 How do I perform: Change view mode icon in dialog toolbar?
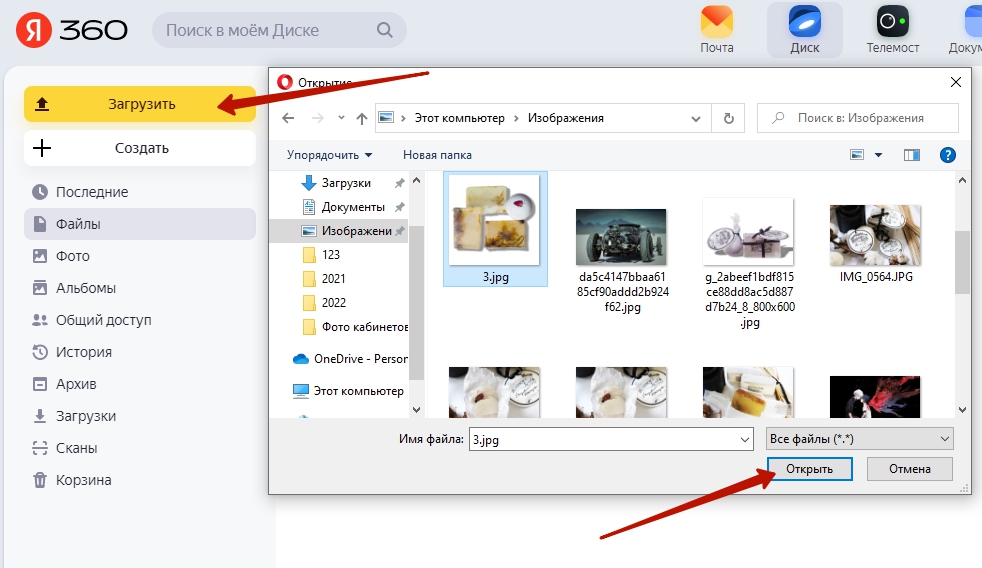click(x=857, y=155)
